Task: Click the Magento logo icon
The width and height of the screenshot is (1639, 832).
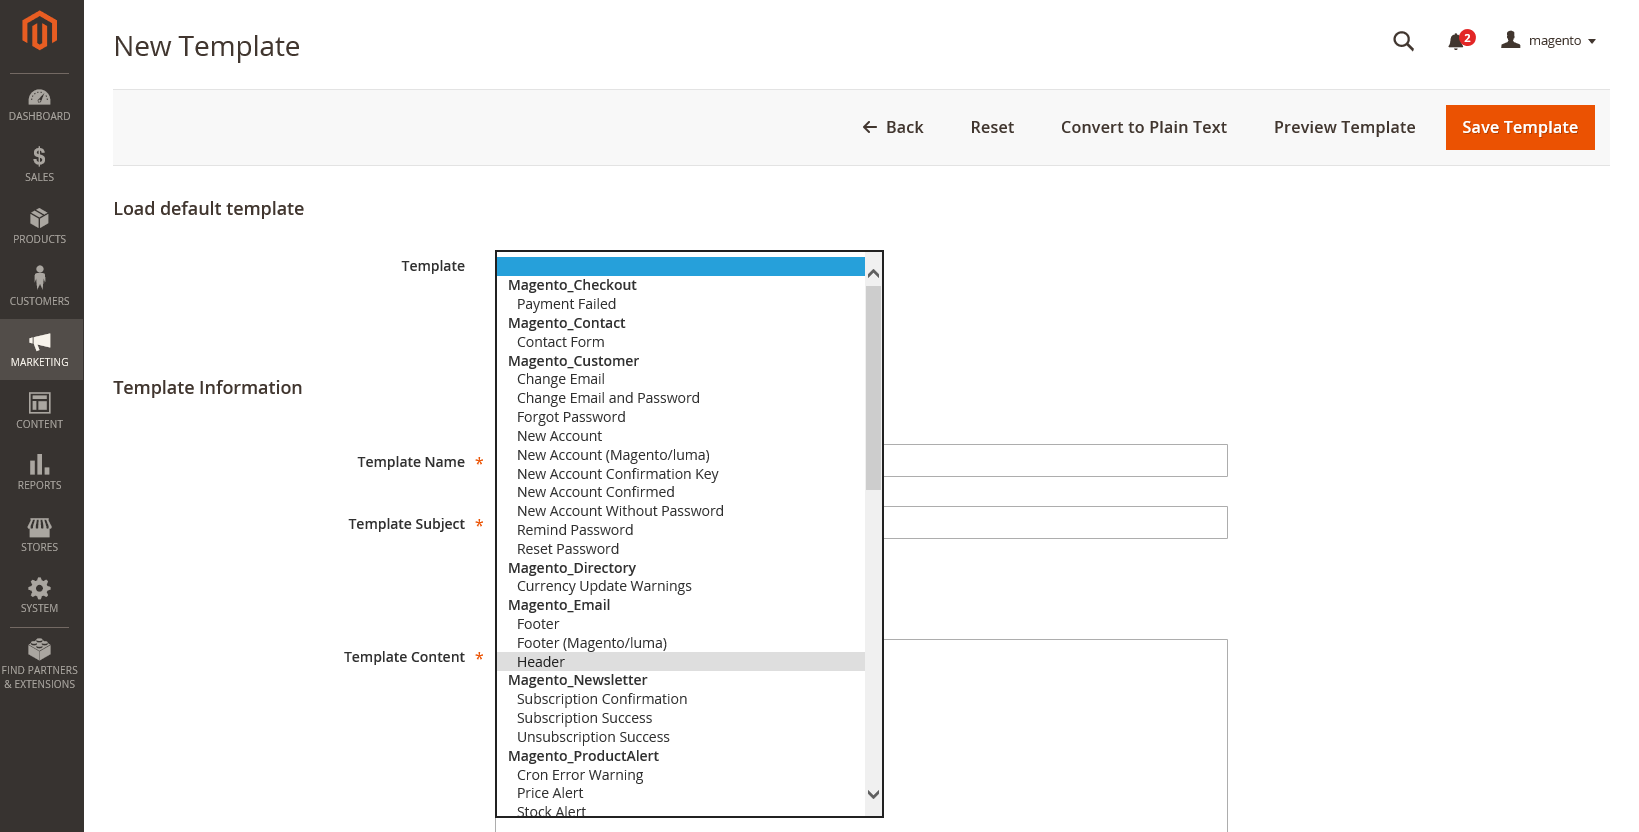Action: tap(40, 30)
